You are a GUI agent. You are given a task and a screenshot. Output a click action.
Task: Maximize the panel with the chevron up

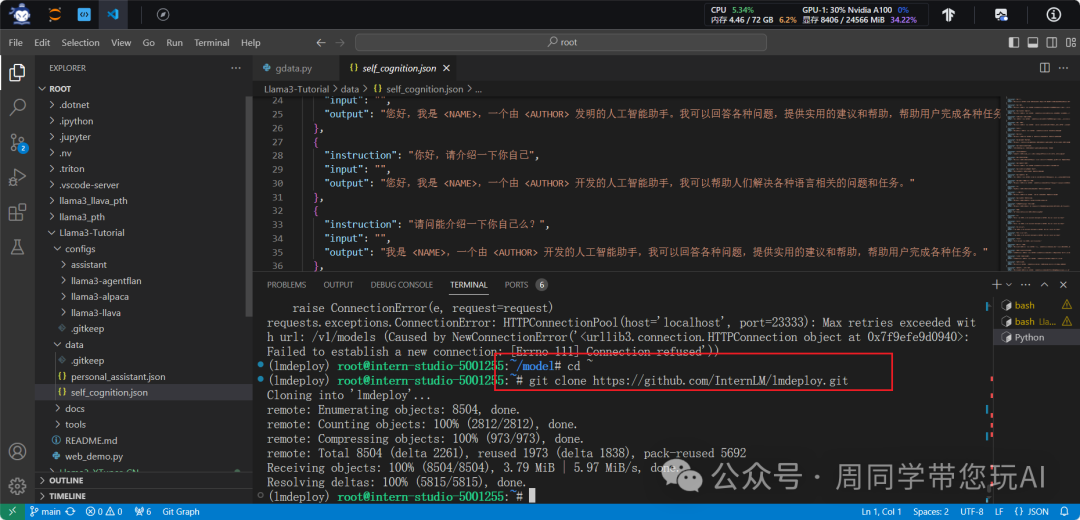pyautogui.click(x=1045, y=284)
